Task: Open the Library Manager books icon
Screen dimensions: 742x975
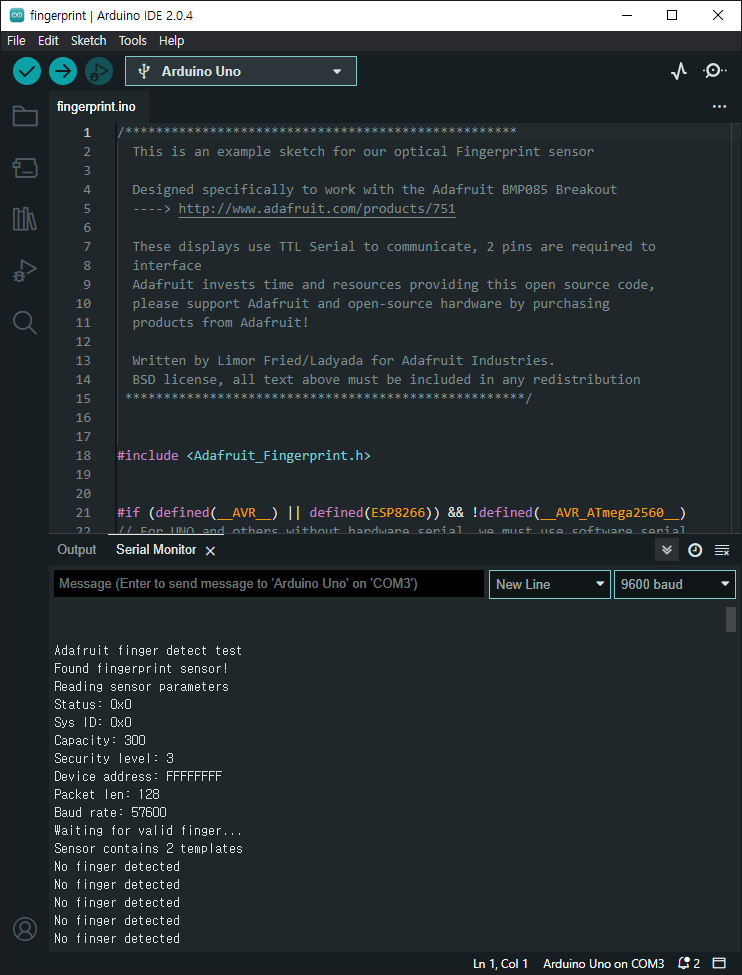Action: pyautogui.click(x=25, y=219)
